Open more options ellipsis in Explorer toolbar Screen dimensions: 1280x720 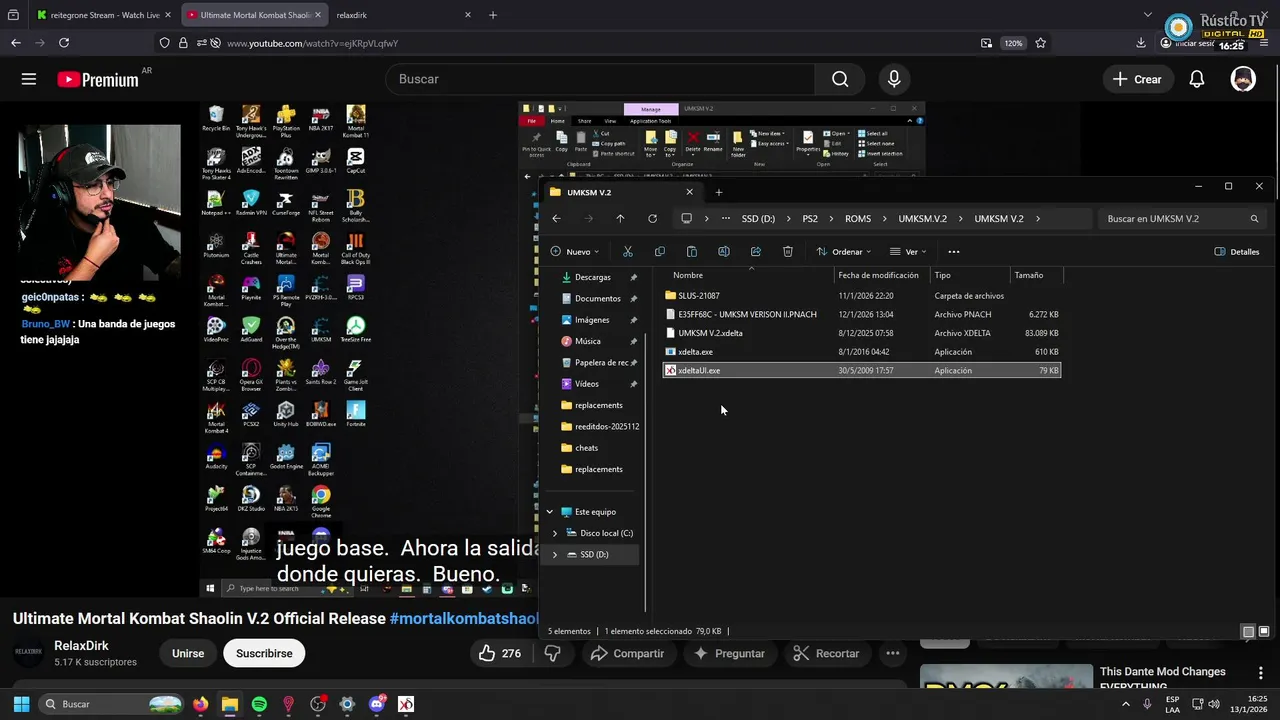[x=953, y=252]
